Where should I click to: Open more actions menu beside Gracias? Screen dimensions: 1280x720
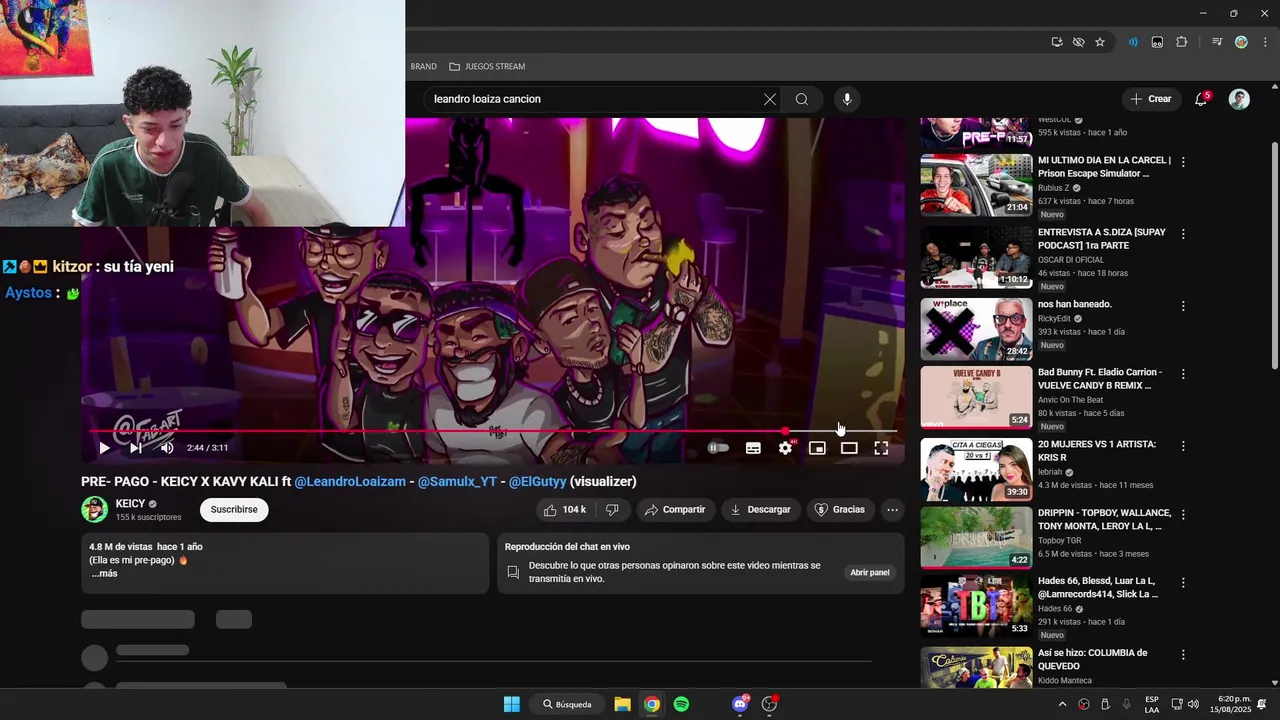click(893, 510)
